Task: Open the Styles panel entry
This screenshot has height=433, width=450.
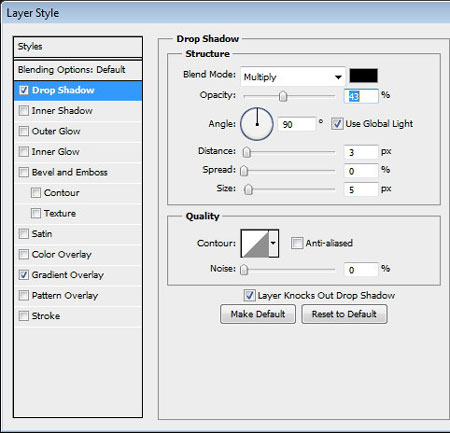Action: click(x=78, y=47)
